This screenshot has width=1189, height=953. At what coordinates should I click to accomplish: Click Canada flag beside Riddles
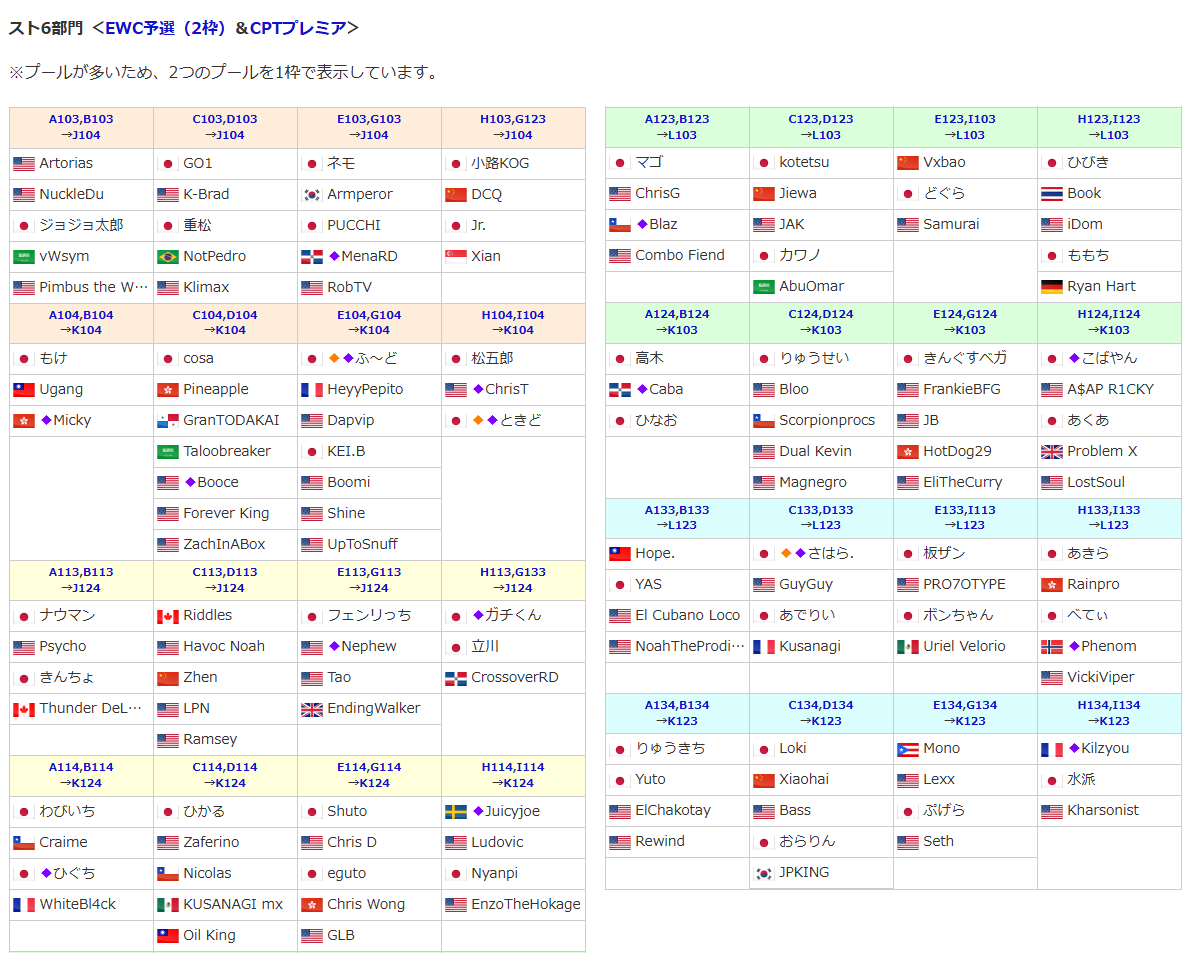168,616
